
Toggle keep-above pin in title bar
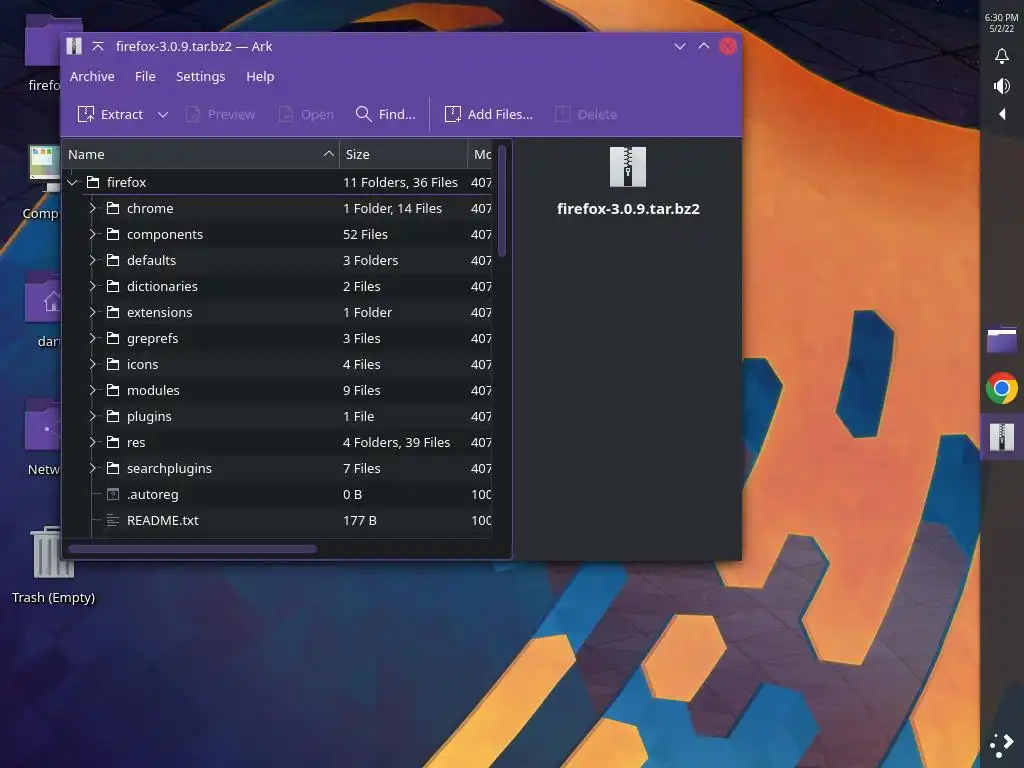coord(98,46)
